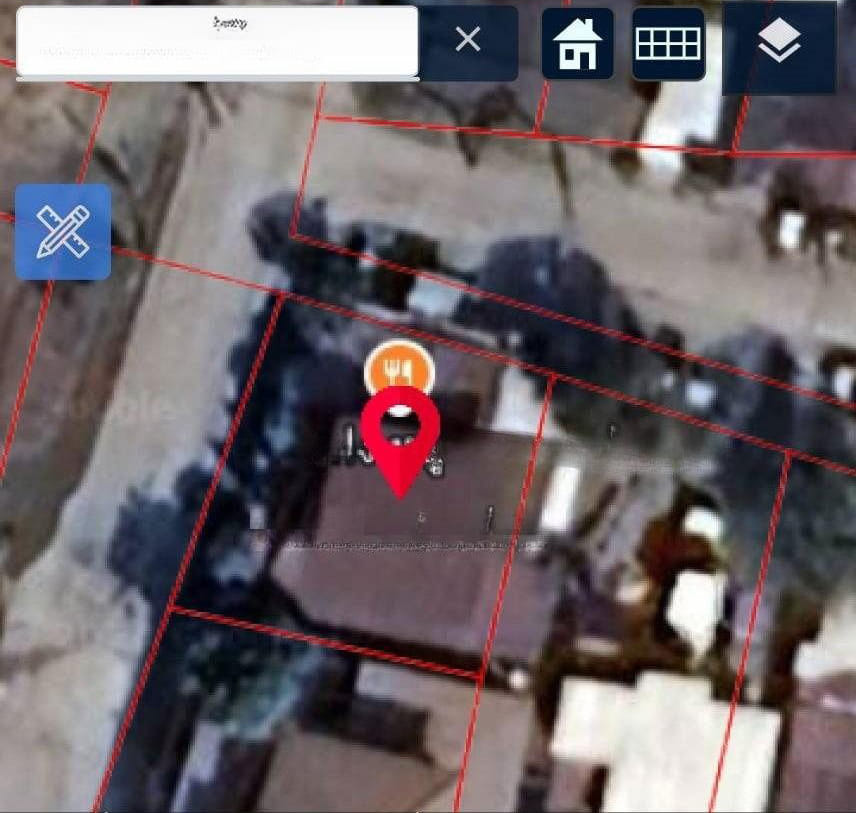Open the map layers panel
Viewport: 856px width, 813px height.
point(778,45)
